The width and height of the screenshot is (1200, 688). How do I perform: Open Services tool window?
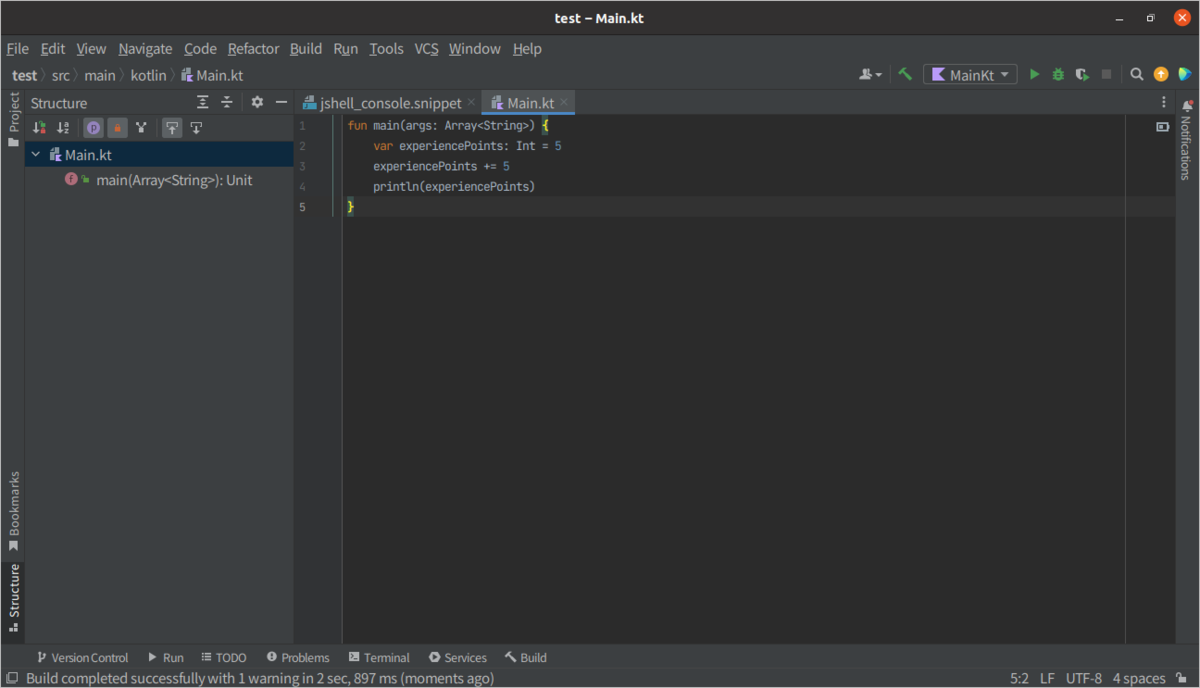pos(457,657)
